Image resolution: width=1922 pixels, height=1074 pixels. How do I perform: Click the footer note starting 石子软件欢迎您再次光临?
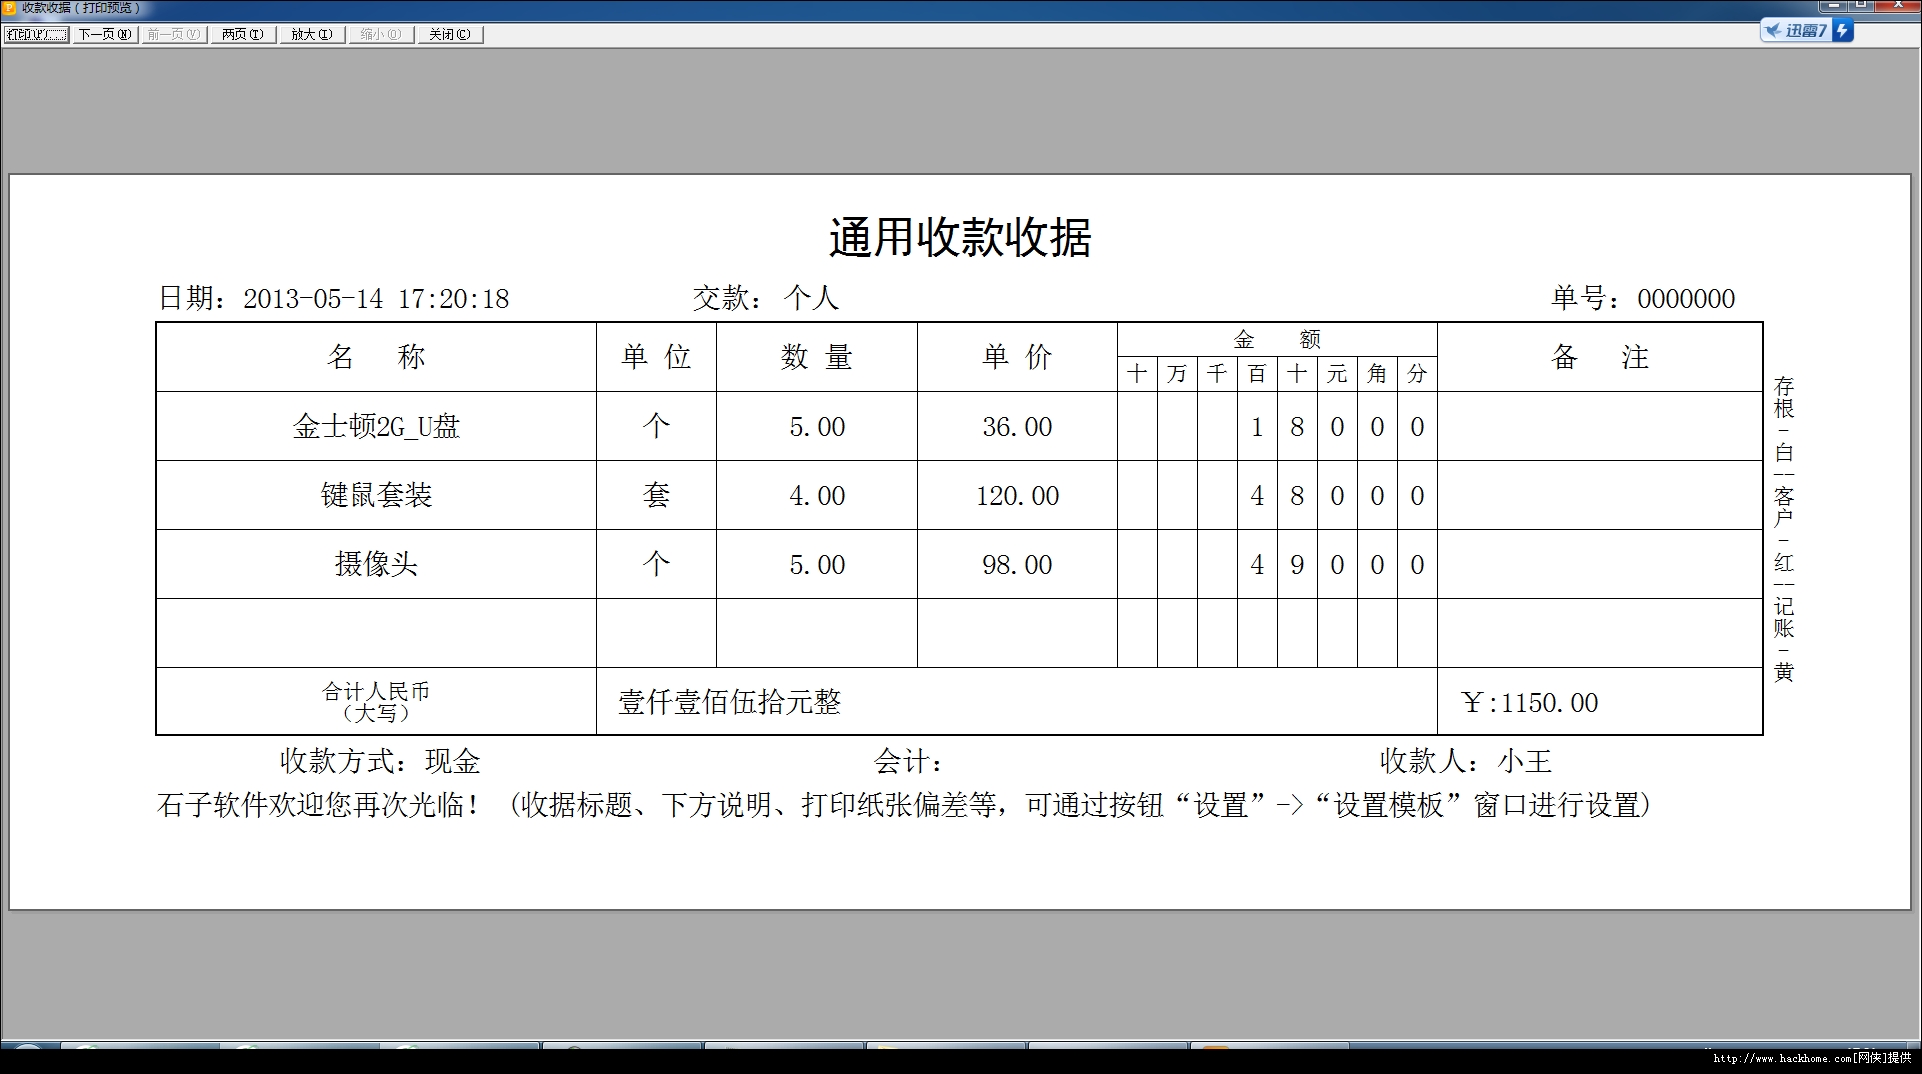point(904,805)
